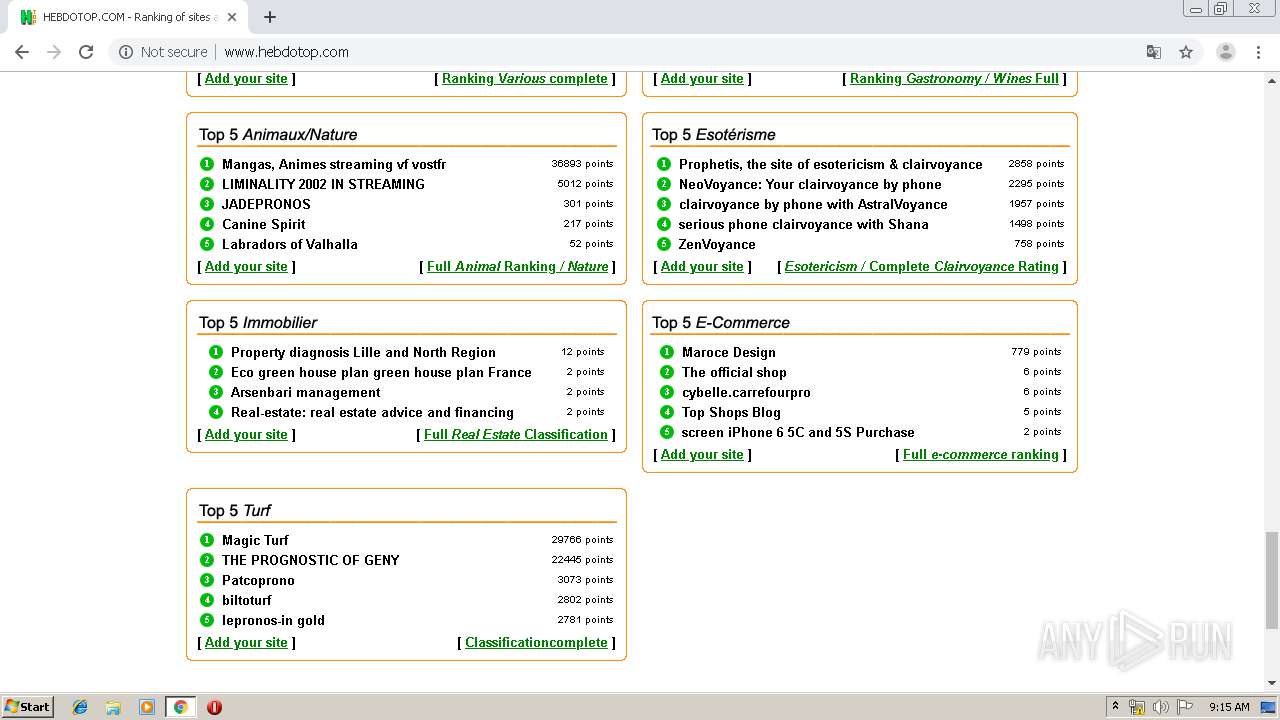Open the Classificationcomplete link in Turf
The image size is (1280, 720).
pyautogui.click(x=536, y=642)
